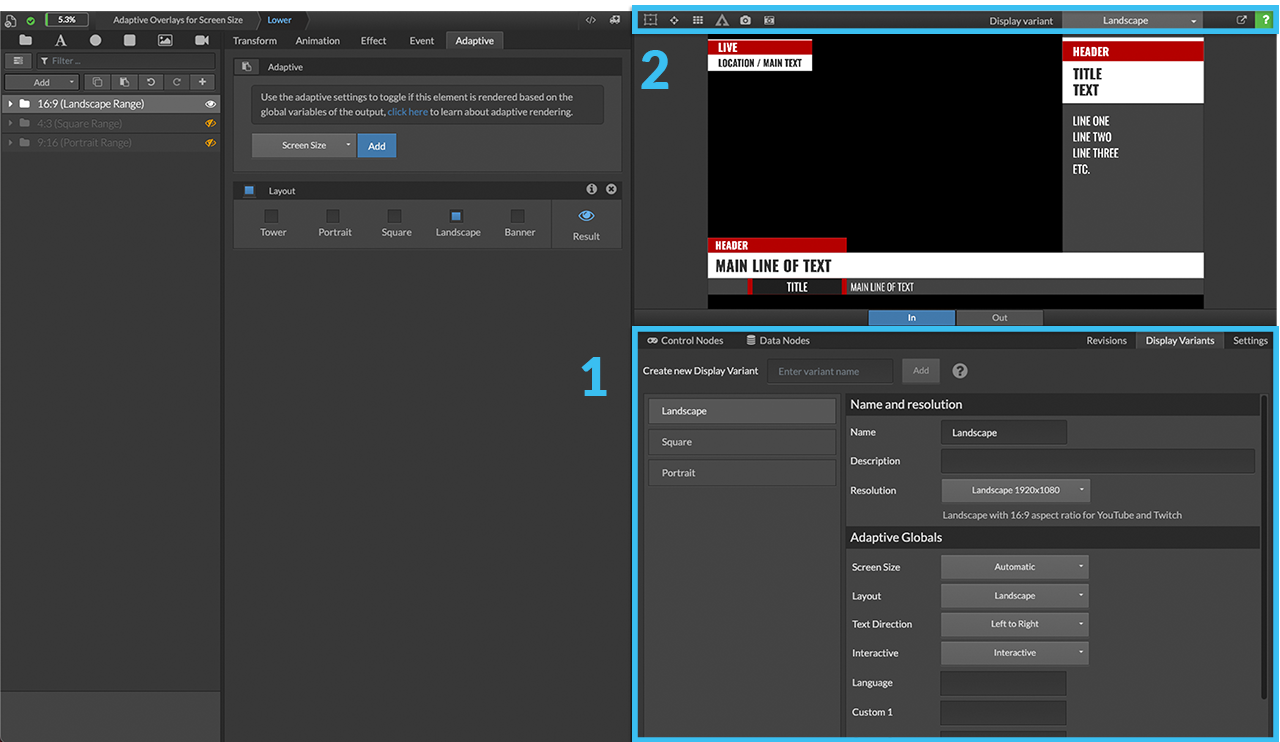Viewport: 1280px width, 742px height.
Task: Click the help icon next to variant Add button
Action: pyautogui.click(x=960, y=371)
